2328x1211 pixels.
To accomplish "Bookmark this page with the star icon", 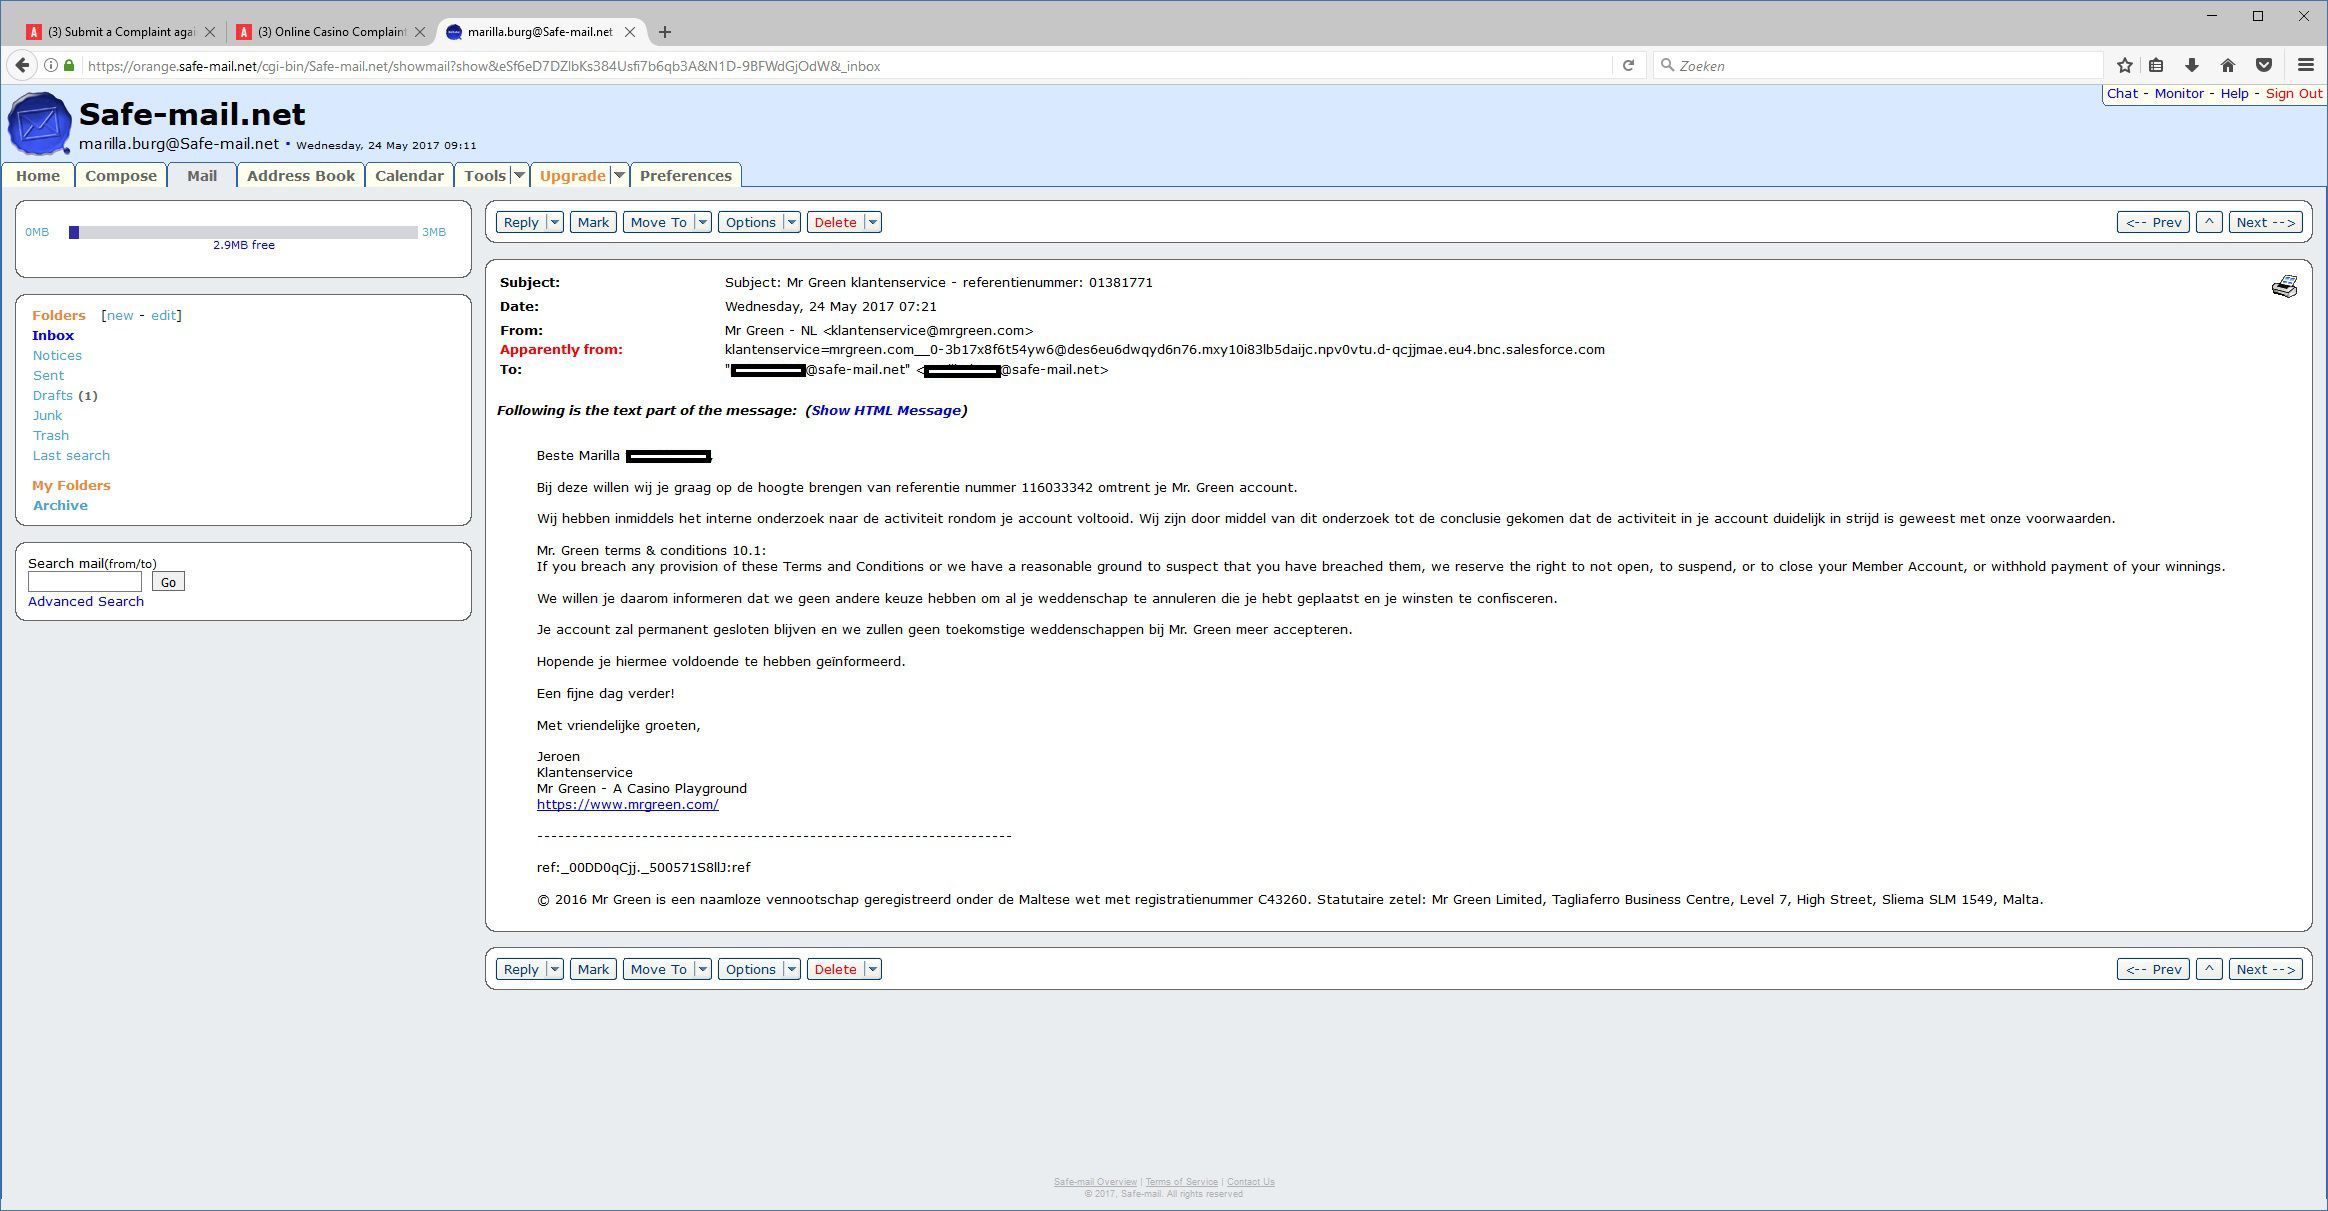I will [2124, 66].
